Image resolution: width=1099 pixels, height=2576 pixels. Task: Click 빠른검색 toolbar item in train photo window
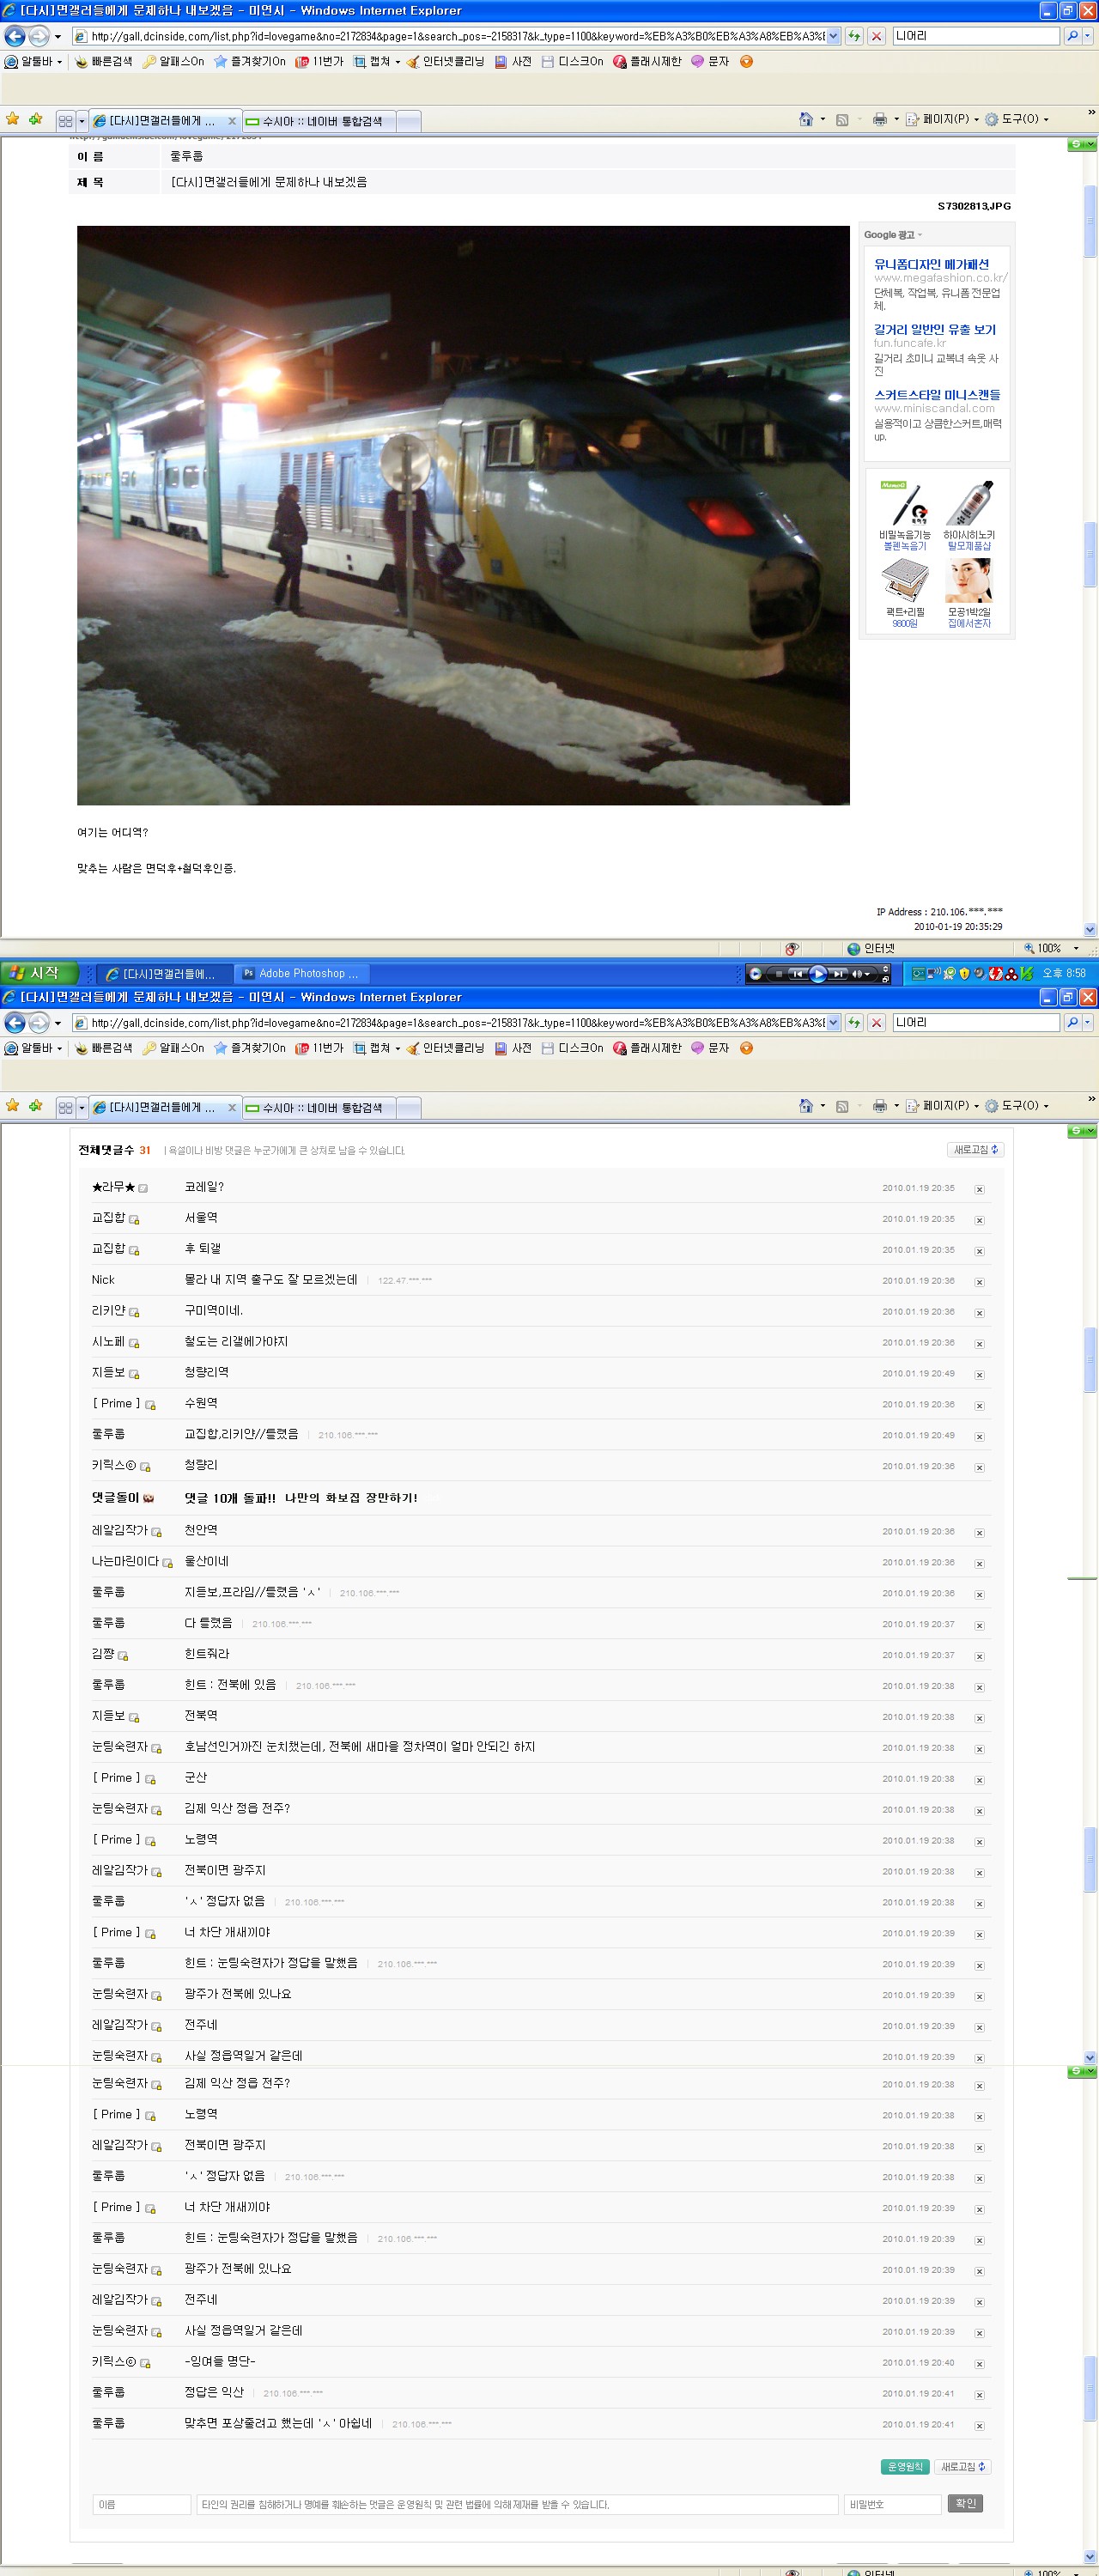pyautogui.click(x=103, y=62)
